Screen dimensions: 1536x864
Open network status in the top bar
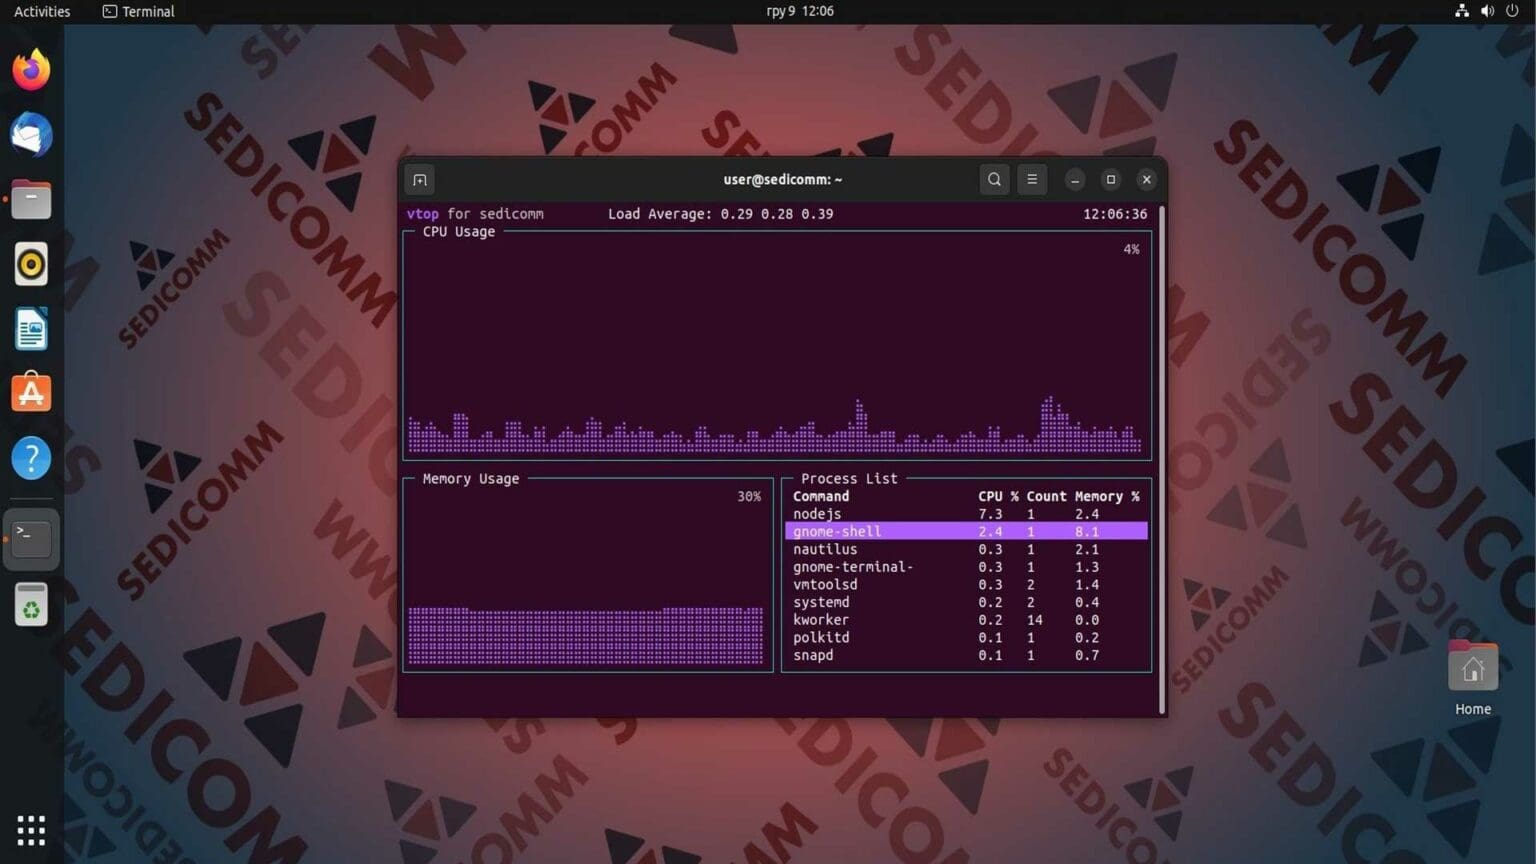1462,11
